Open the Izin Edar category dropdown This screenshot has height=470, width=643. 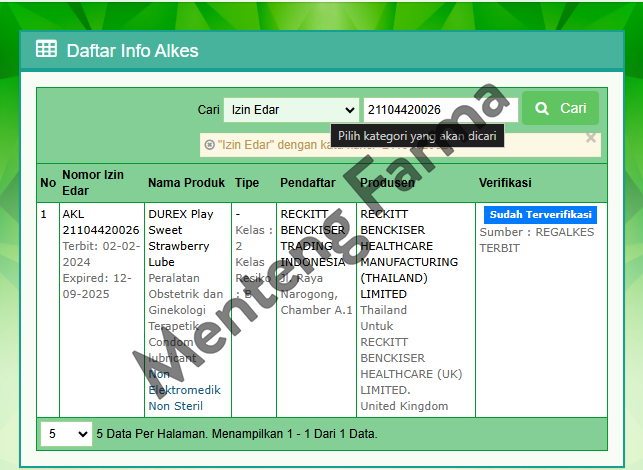click(291, 109)
